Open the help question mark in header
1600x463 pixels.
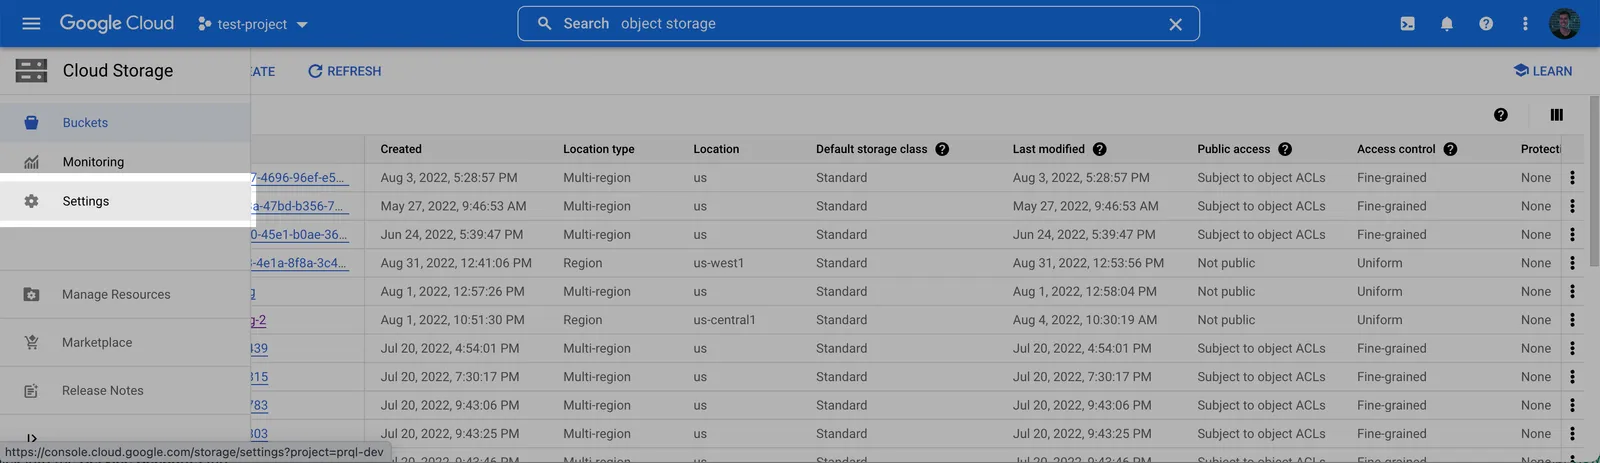(x=1486, y=23)
